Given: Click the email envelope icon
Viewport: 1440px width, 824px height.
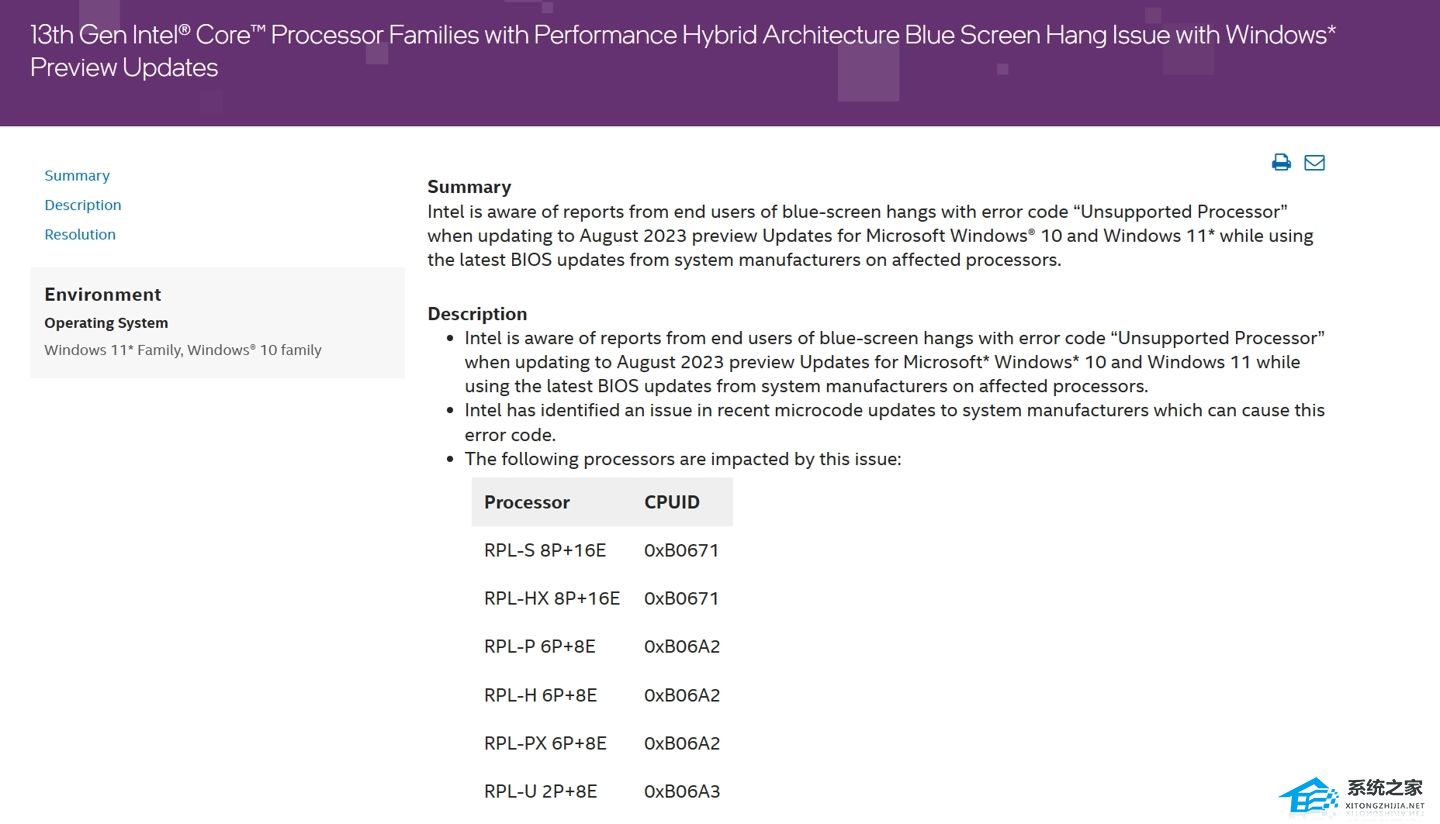Looking at the screenshot, I should tap(1314, 162).
